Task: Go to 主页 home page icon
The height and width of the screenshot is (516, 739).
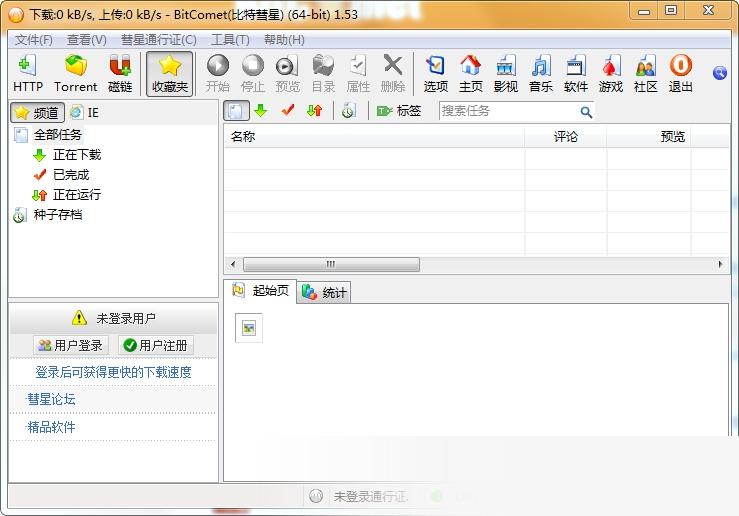Action: (471, 74)
